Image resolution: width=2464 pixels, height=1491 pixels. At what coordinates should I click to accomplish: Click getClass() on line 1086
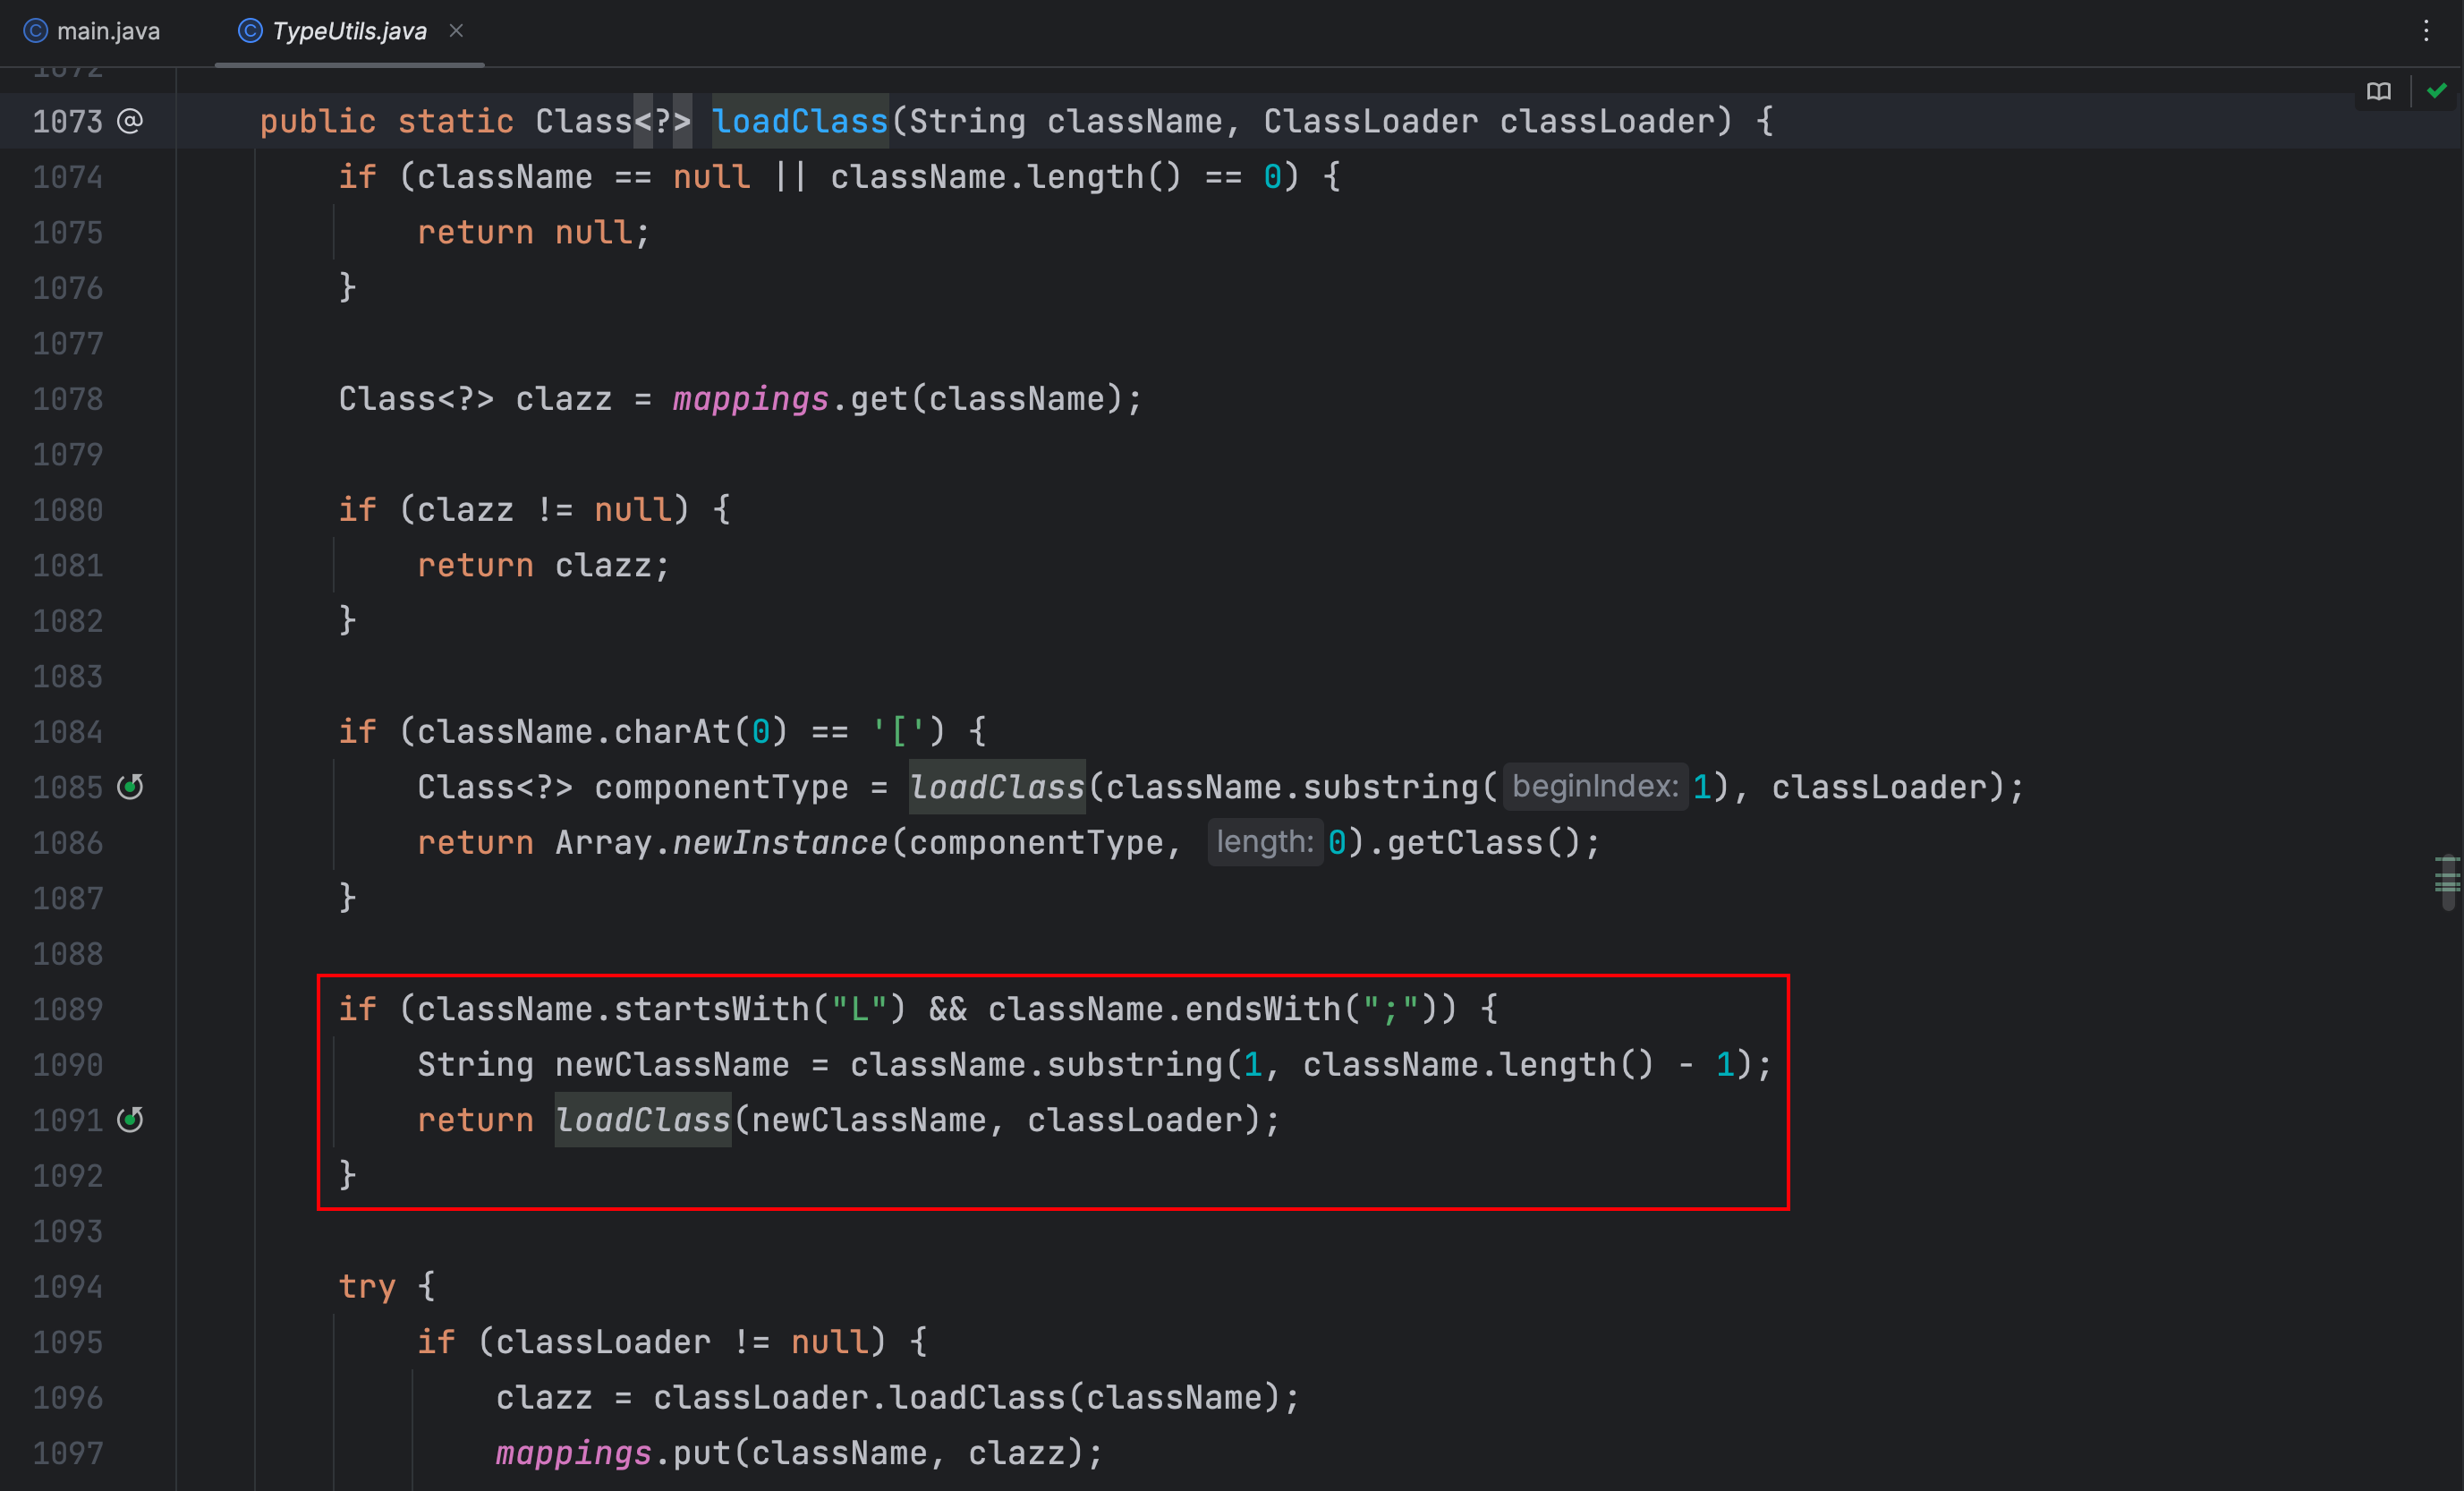click(1484, 843)
